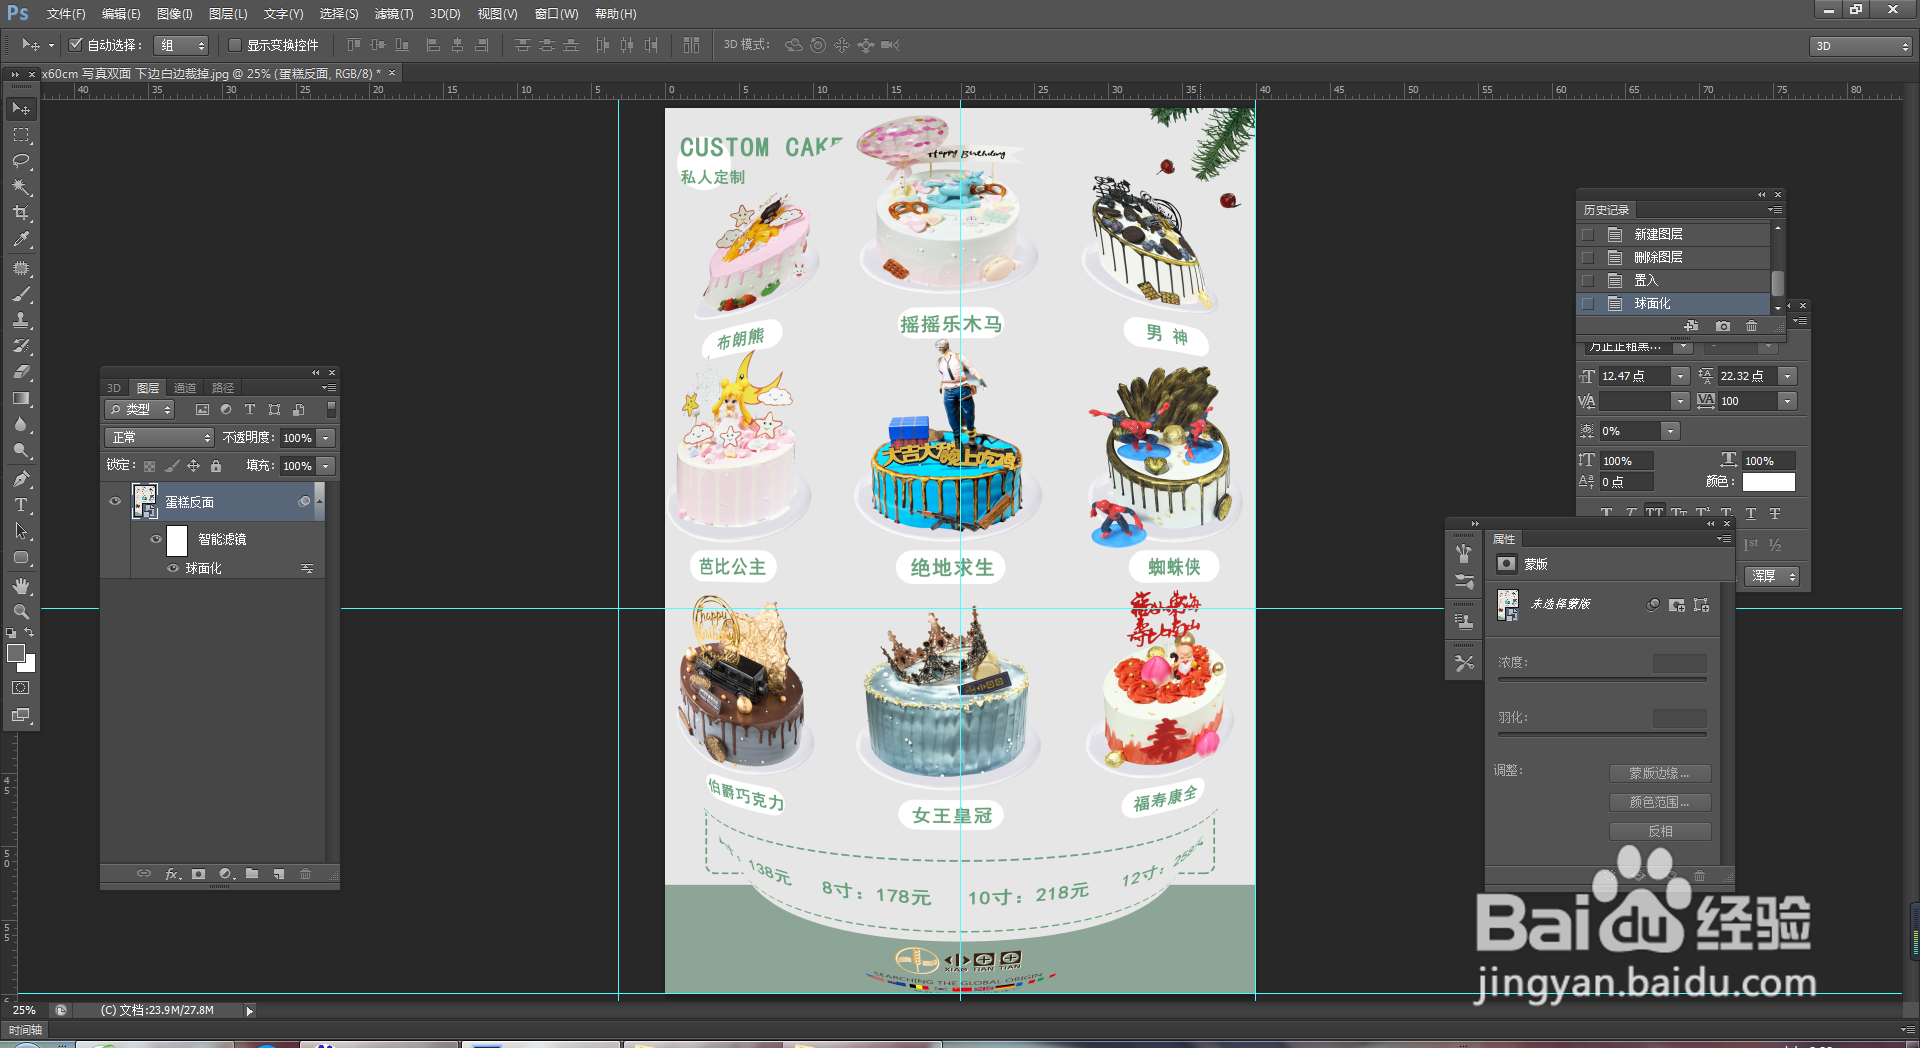
Task: Click the text color (颜色) white swatch
Action: pyautogui.click(x=1768, y=482)
